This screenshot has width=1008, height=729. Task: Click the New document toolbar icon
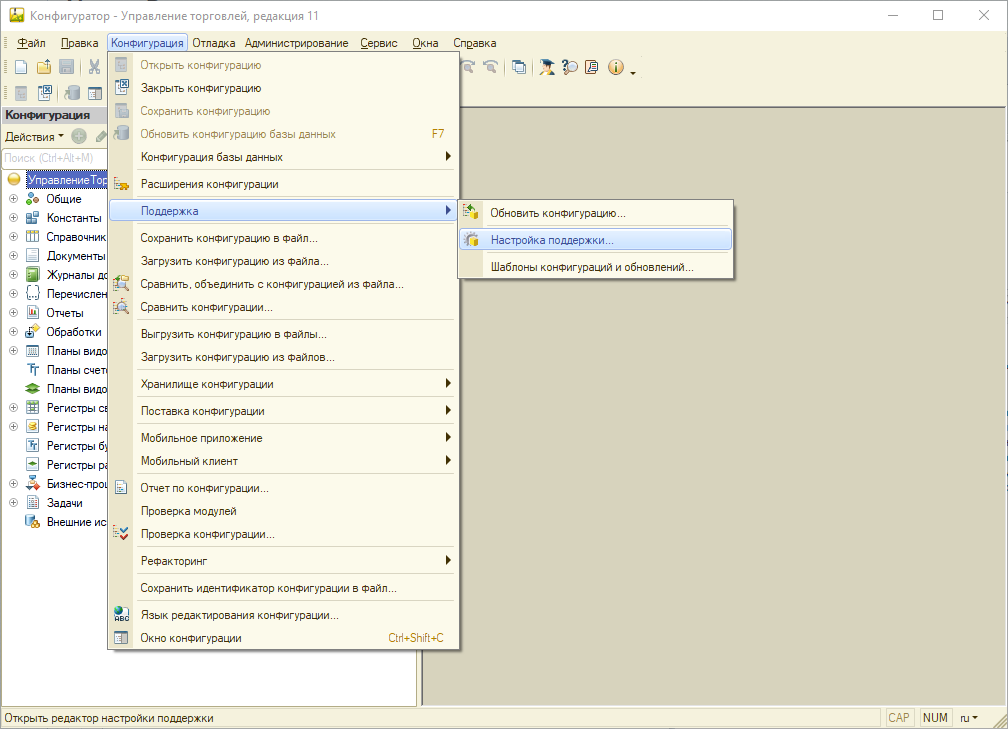click(20, 67)
